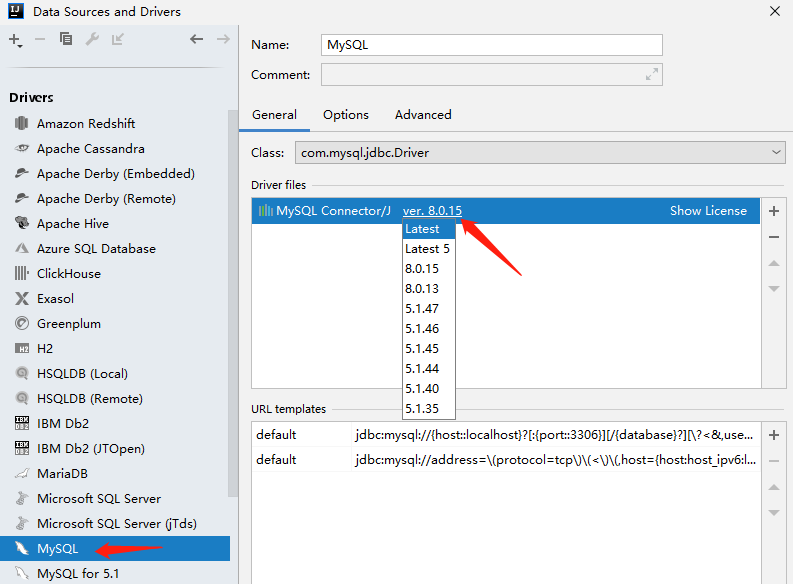Click the Exasol X icon
793x584 pixels.
pyautogui.click(x=21, y=298)
